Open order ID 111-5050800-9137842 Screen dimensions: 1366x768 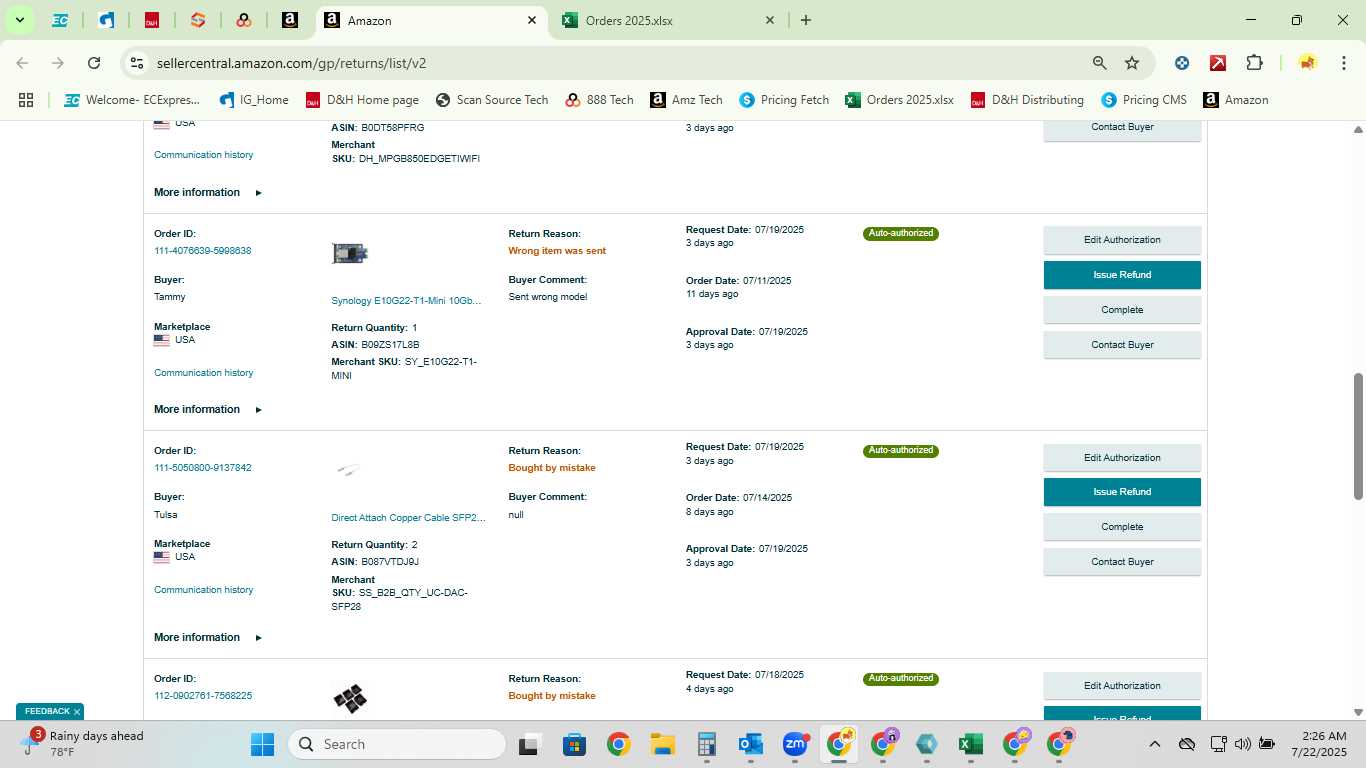pos(203,468)
